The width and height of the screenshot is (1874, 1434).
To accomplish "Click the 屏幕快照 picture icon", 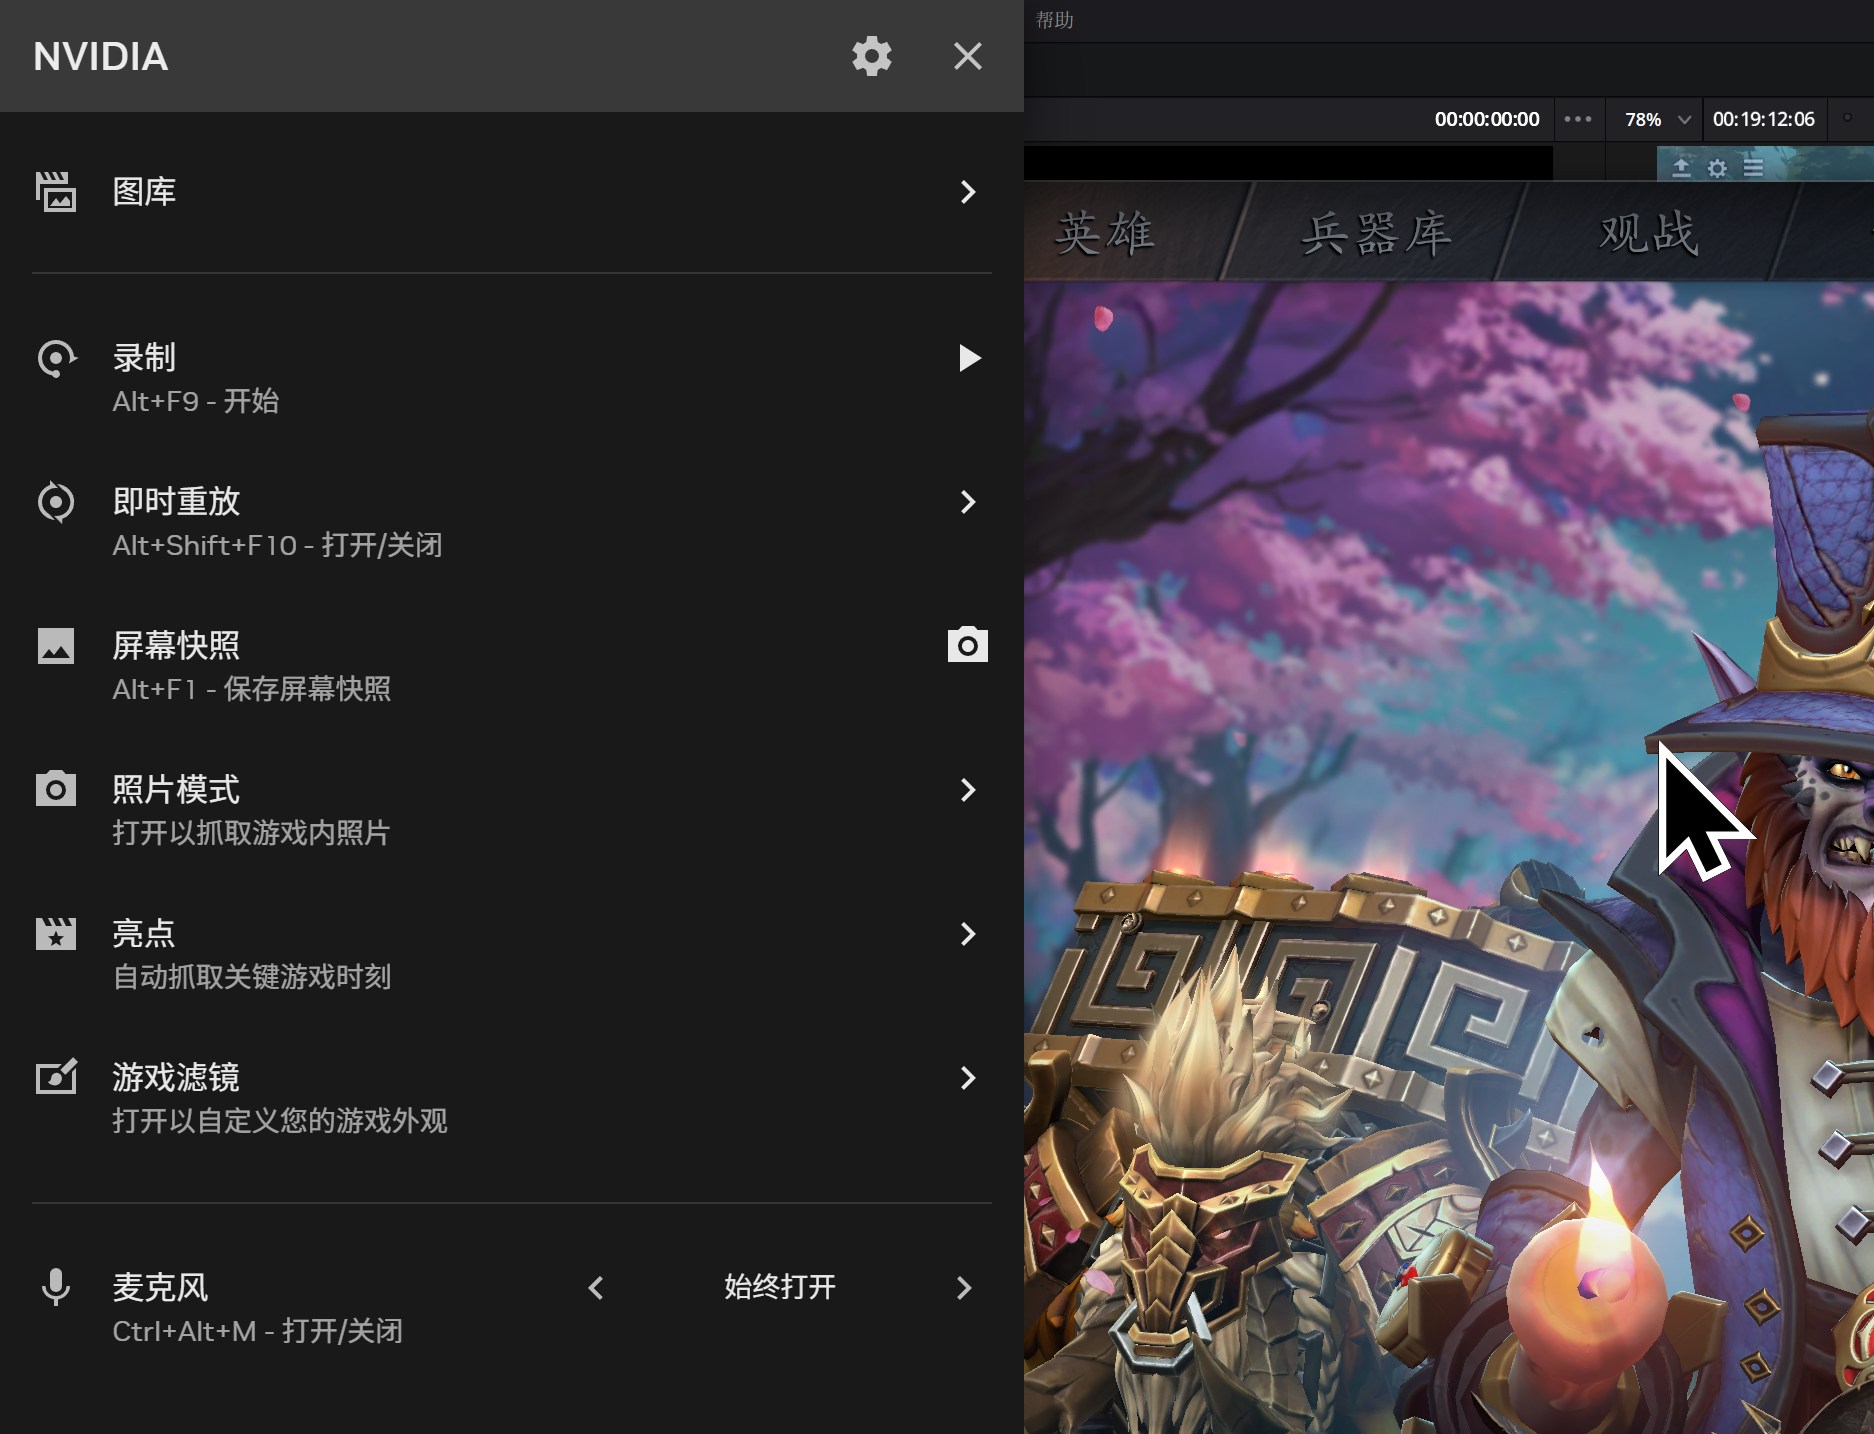I will pos(56,646).
